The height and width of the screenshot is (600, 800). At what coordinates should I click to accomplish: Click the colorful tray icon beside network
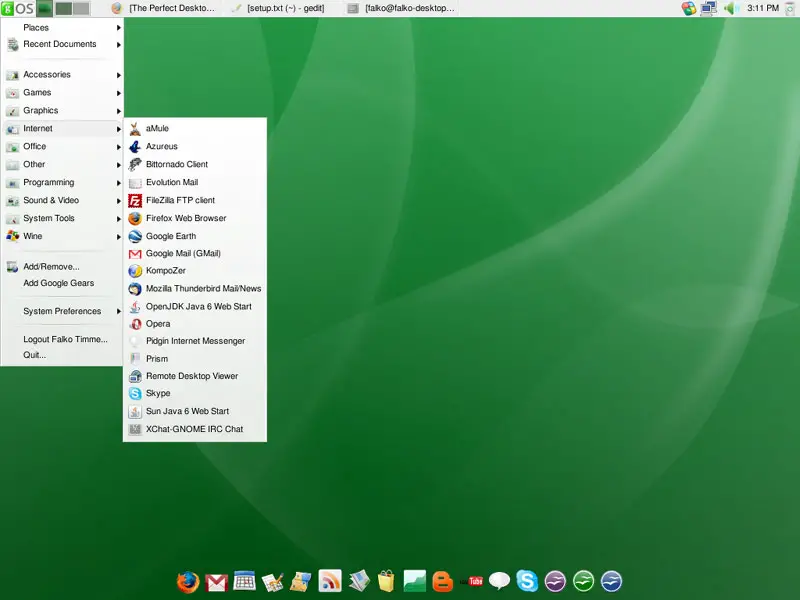point(689,8)
